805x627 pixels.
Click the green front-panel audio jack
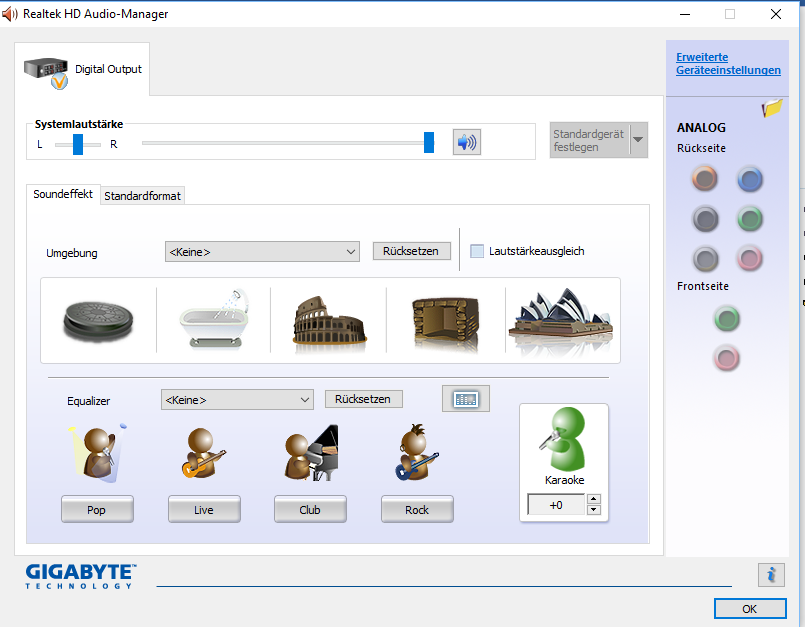(x=726, y=319)
